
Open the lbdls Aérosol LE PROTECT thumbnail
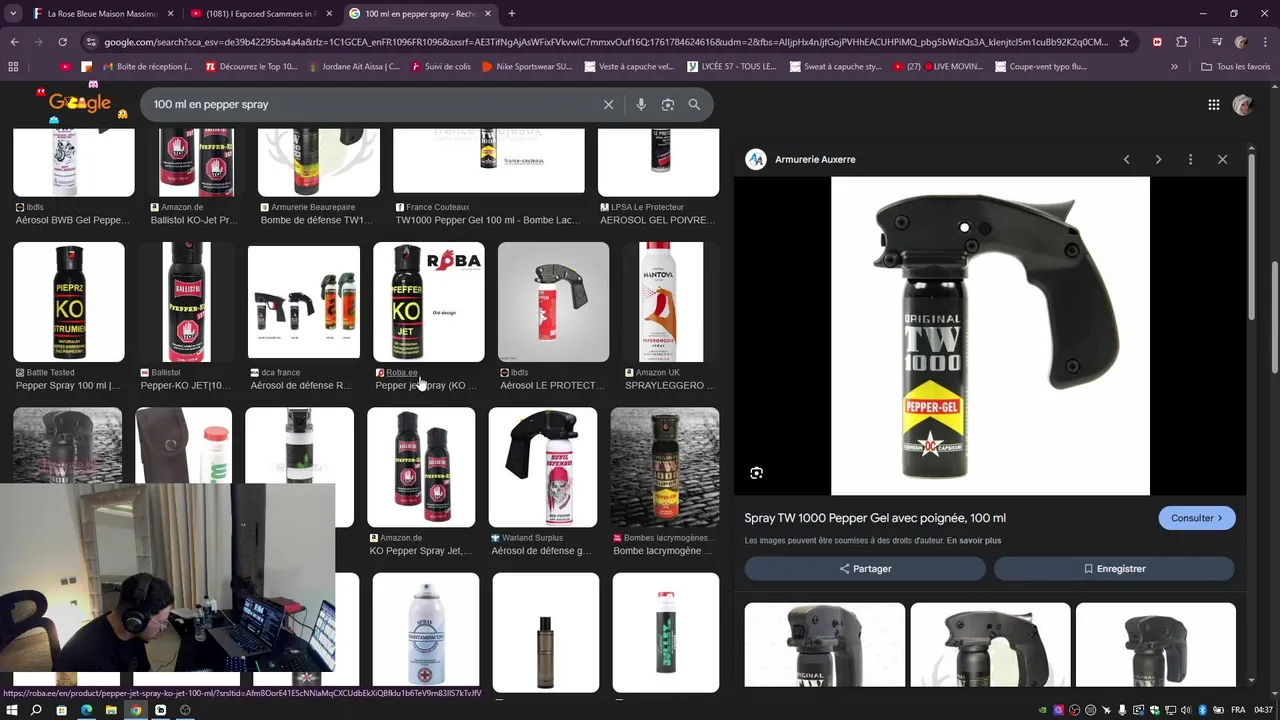click(x=554, y=302)
